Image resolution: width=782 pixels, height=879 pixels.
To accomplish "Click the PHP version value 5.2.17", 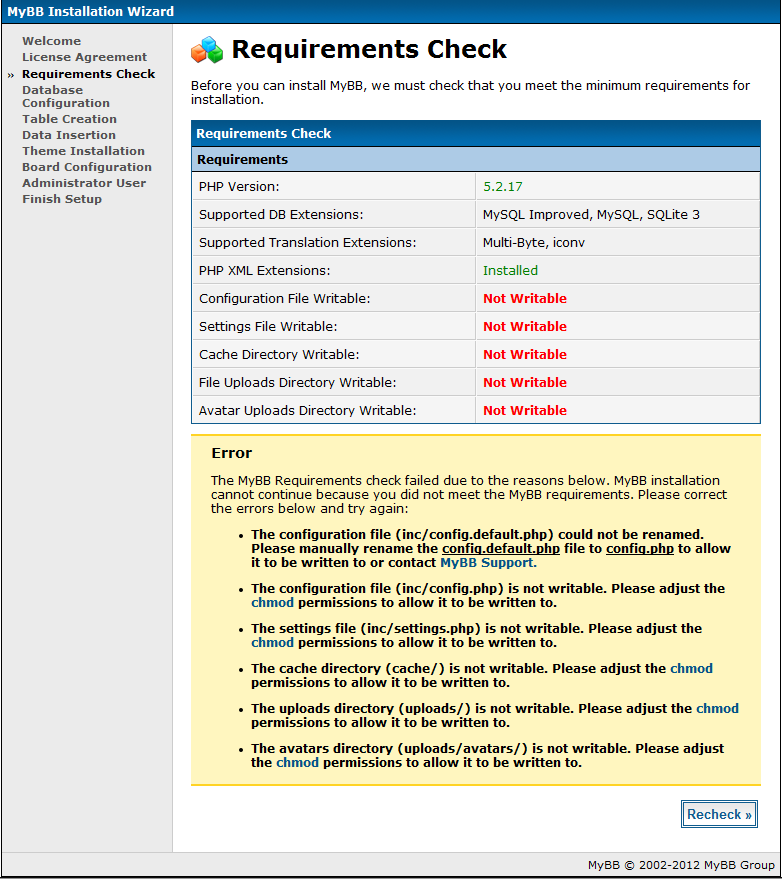I will tap(503, 187).
